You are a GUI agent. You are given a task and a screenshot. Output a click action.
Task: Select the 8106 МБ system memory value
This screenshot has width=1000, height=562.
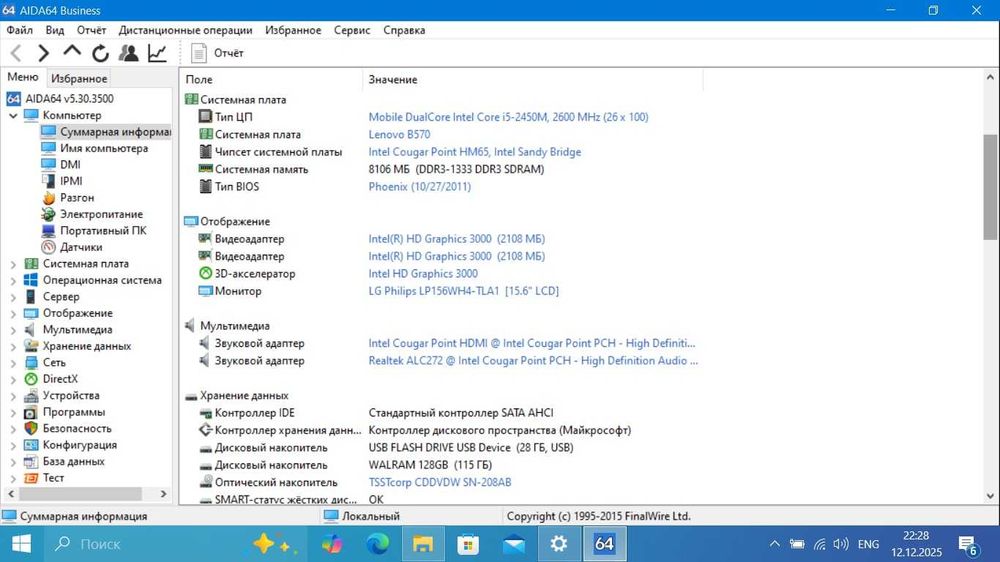(456, 169)
